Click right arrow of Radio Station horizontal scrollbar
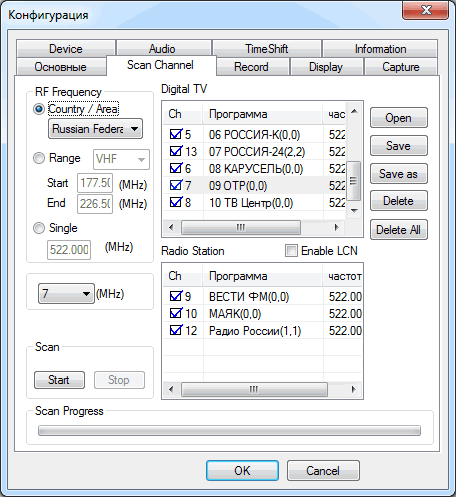This screenshot has width=456, height=497. coord(354,389)
